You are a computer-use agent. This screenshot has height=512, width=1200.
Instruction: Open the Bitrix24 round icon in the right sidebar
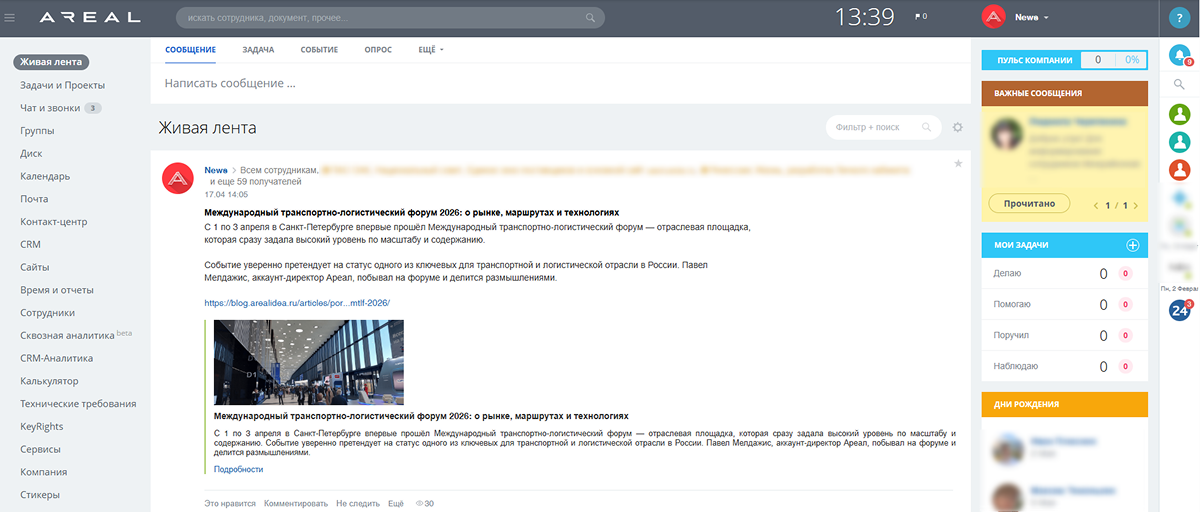[x=1180, y=310]
